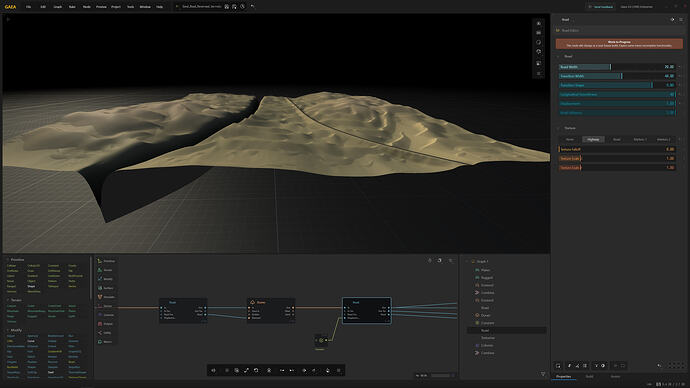The width and height of the screenshot is (690, 388).
Task: Click the orange Work in Progress banner
Action: (x=619, y=44)
